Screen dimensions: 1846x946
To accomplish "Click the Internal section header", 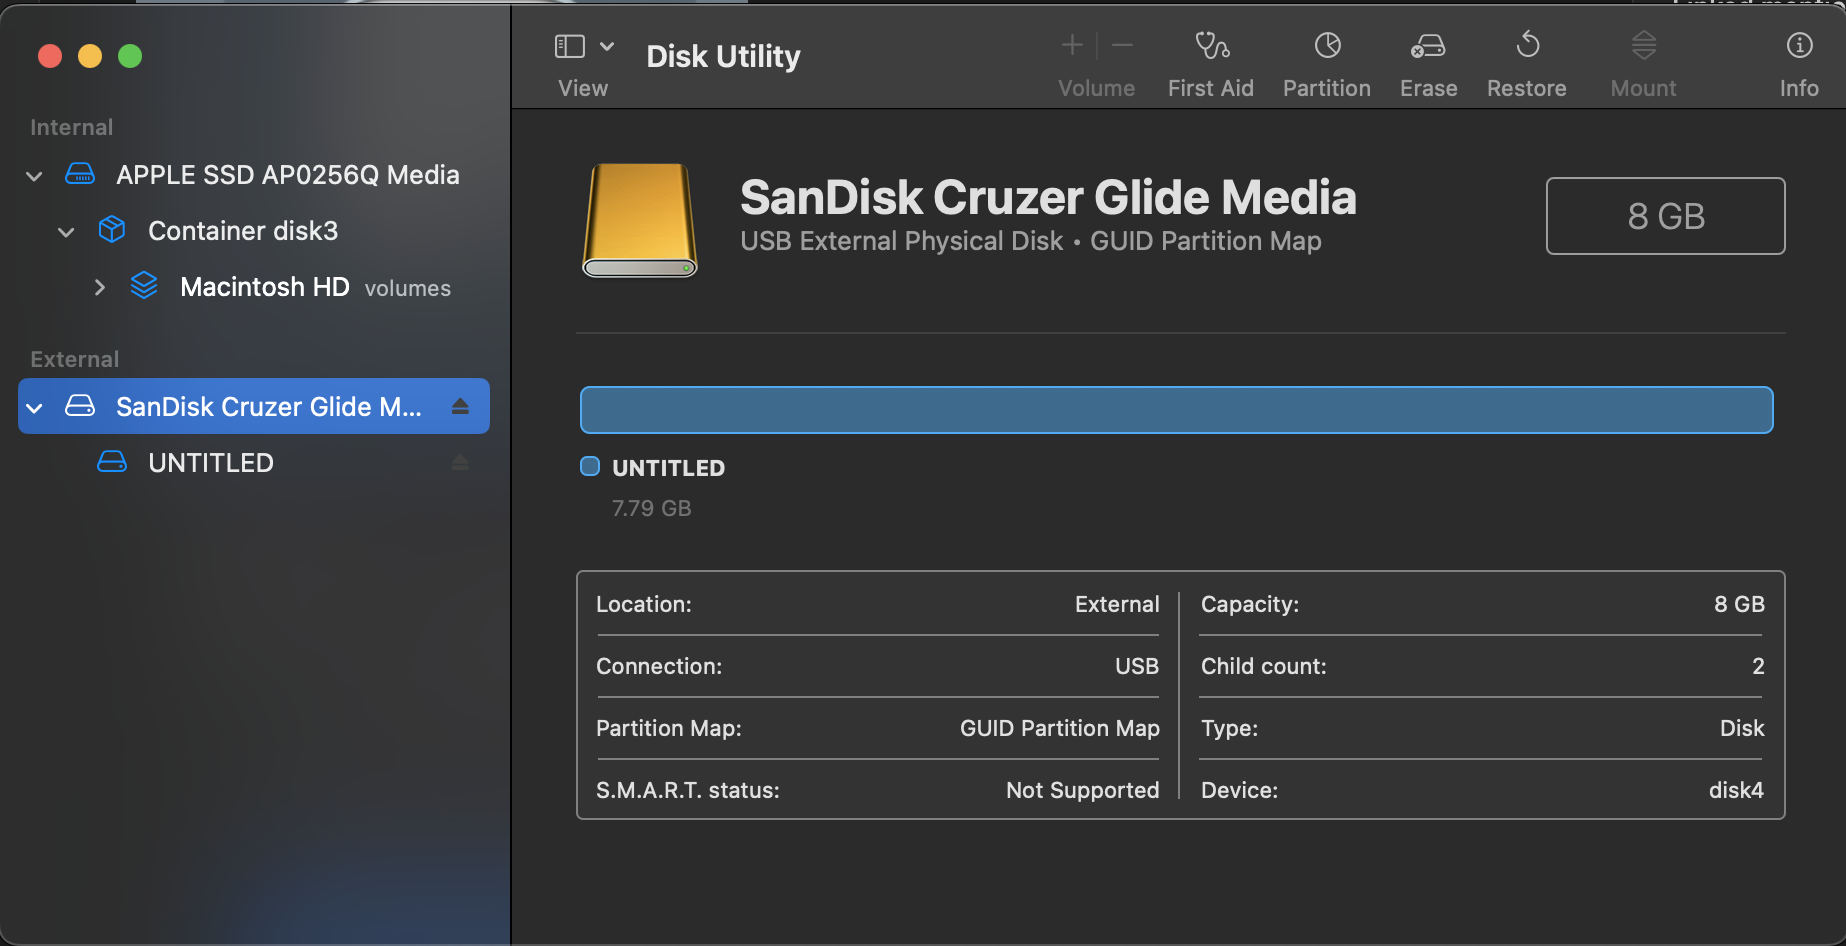I will click(x=71, y=127).
